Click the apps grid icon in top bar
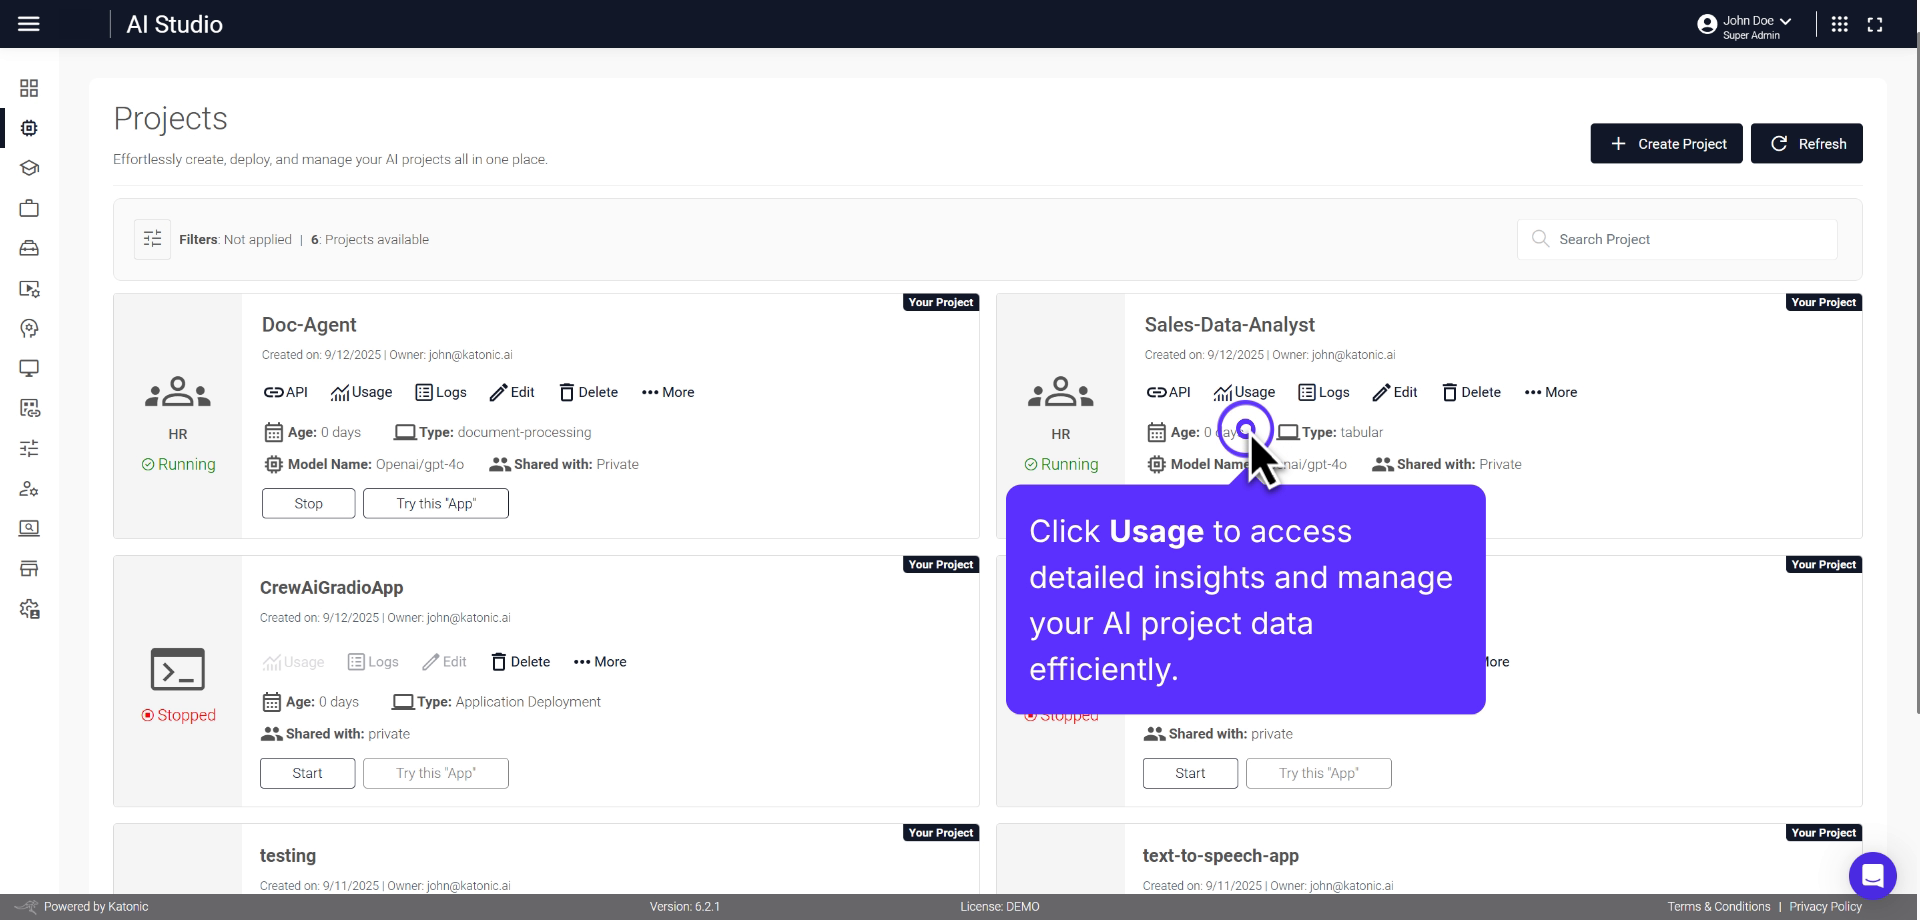This screenshot has width=1920, height=920. click(x=1839, y=23)
